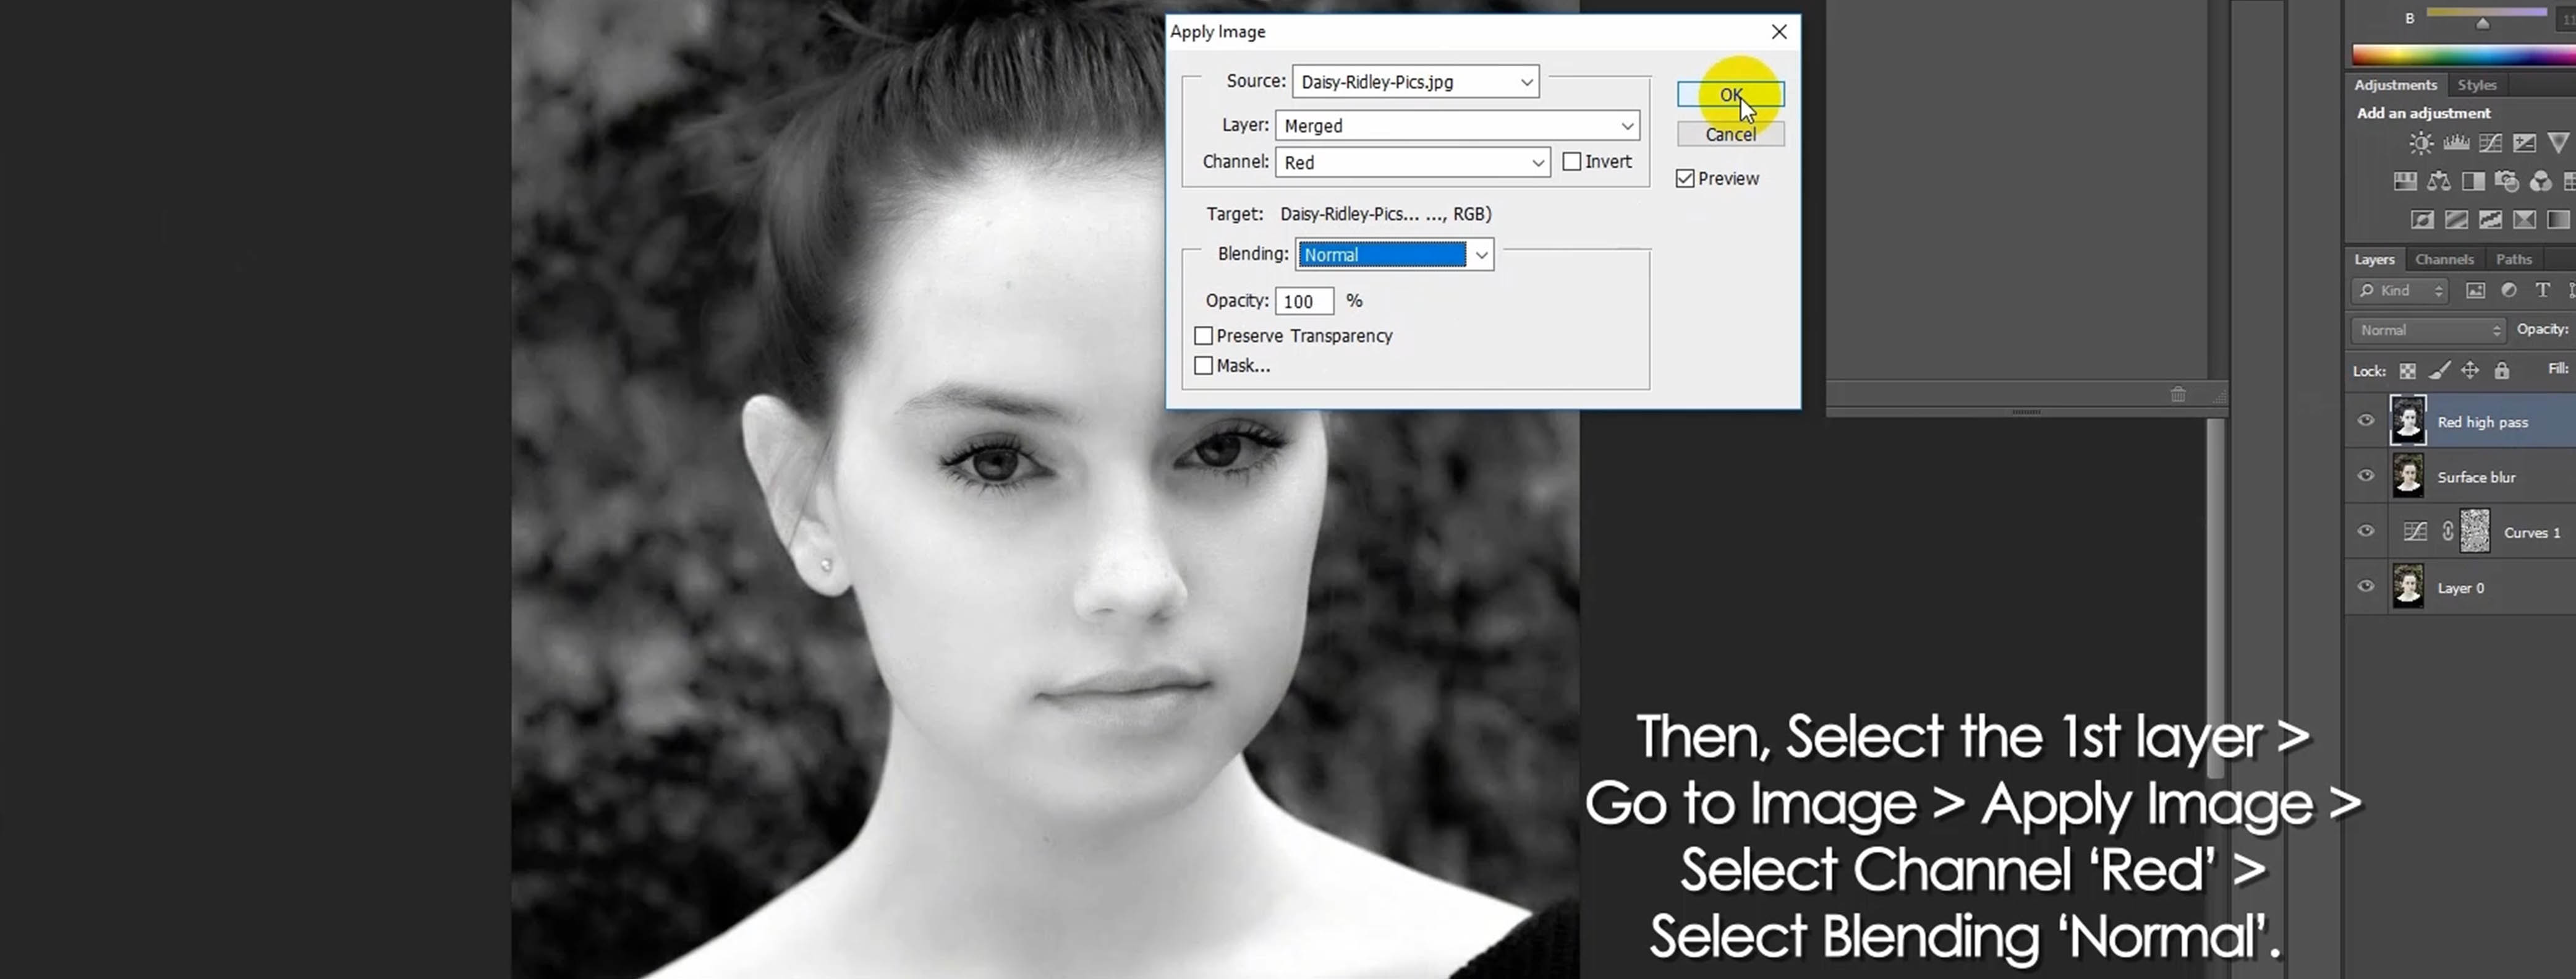Viewport: 2576px width, 979px height.
Task: Hide the Surface blur layer
Action: tap(2366, 476)
